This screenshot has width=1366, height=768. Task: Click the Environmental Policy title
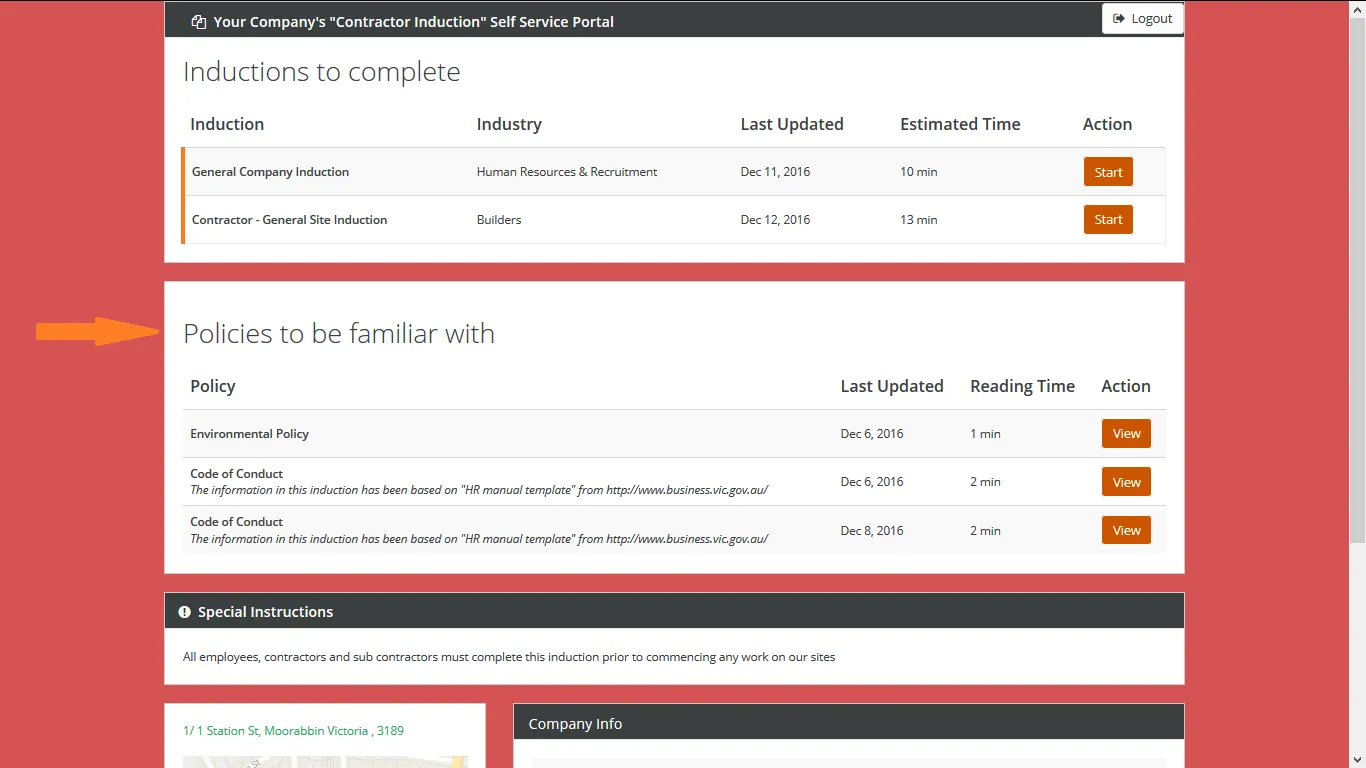pyautogui.click(x=249, y=434)
